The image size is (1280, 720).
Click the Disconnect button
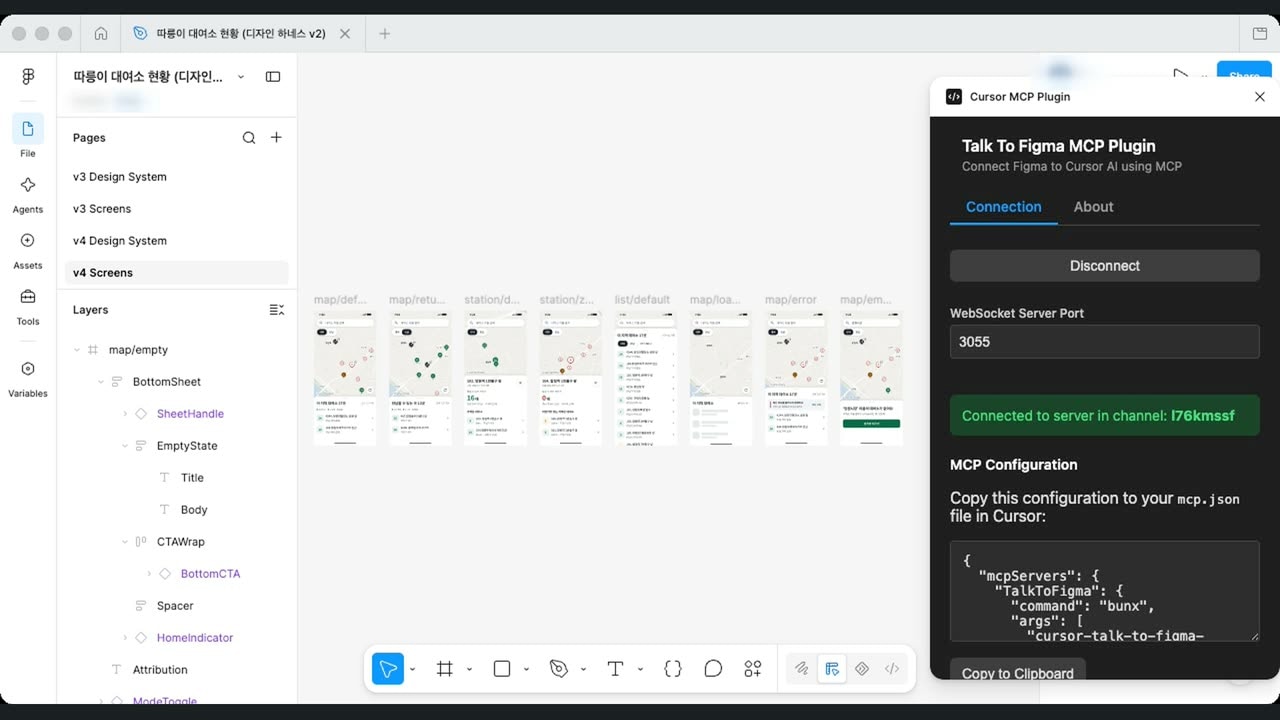click(1105, 266)
